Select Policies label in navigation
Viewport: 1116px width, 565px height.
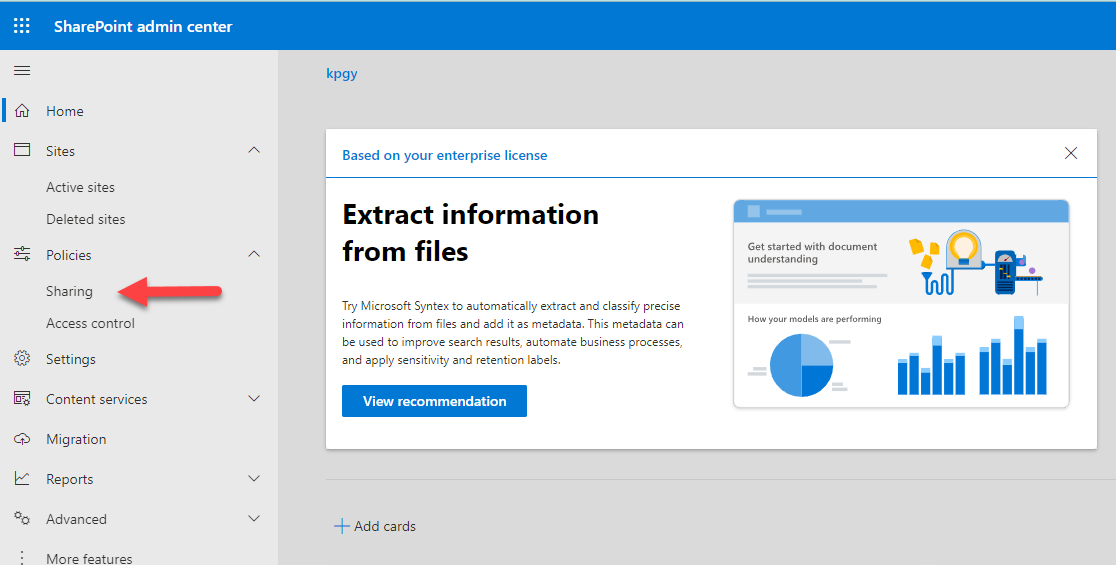pos(68,255)
